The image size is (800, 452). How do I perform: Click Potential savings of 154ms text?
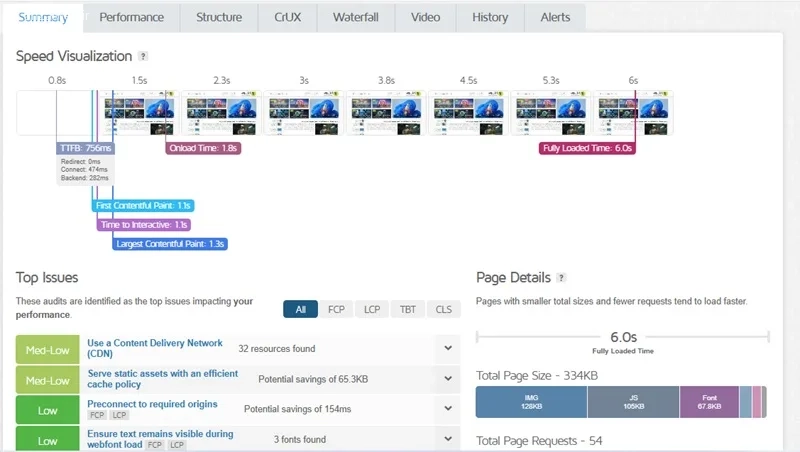[x=297, y=409]
